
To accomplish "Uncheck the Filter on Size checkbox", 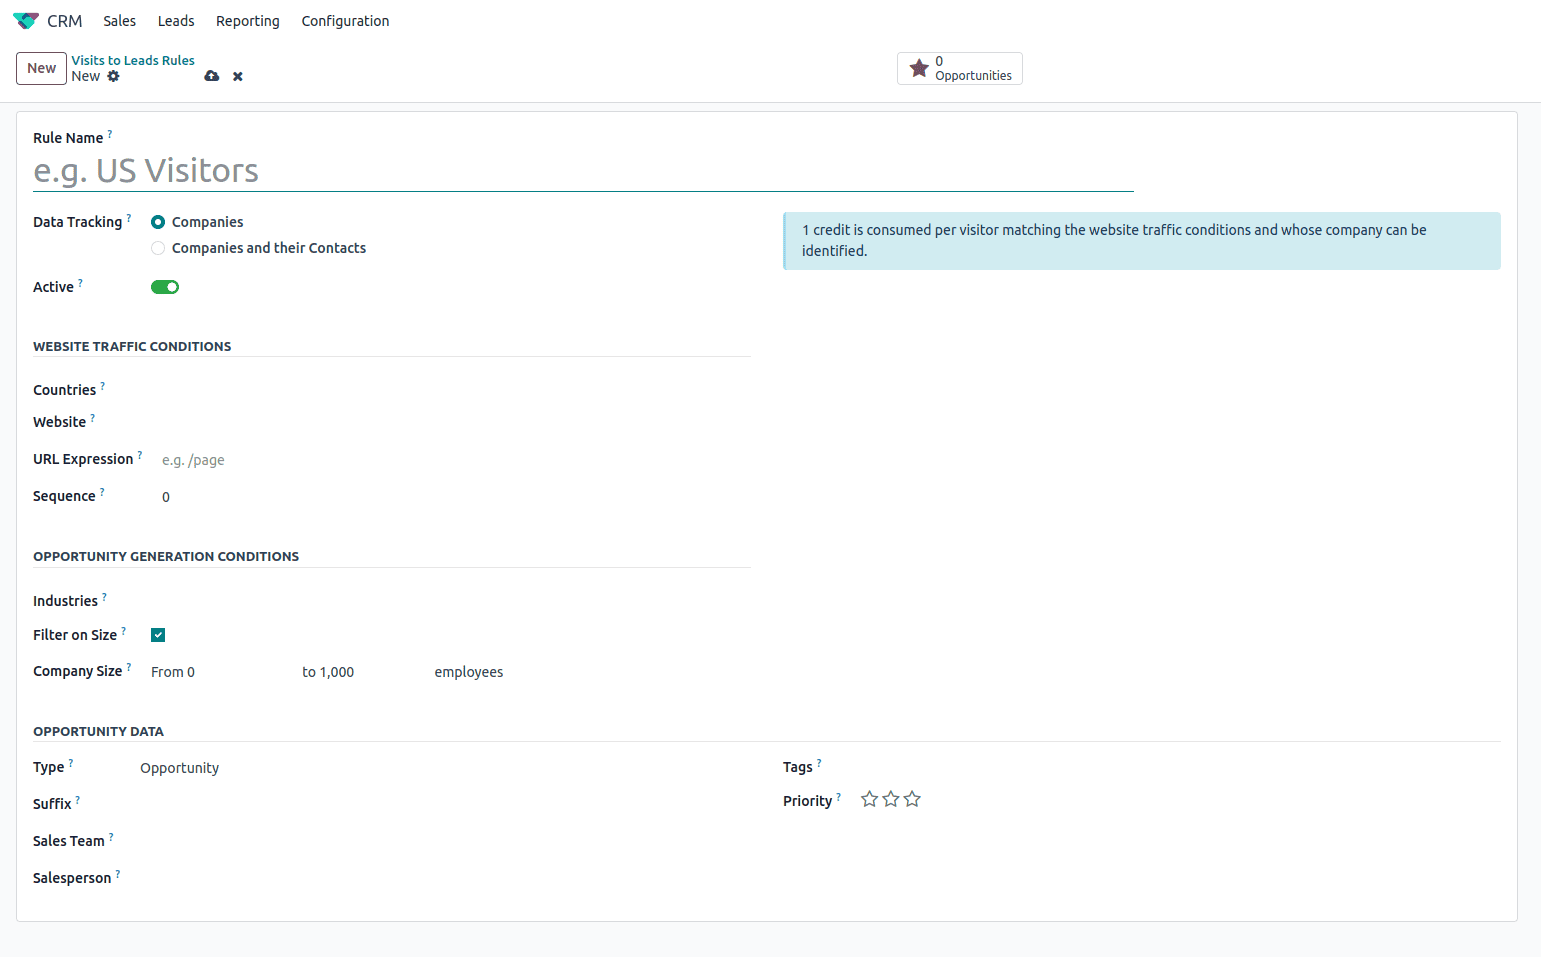I will coord(157,634).
